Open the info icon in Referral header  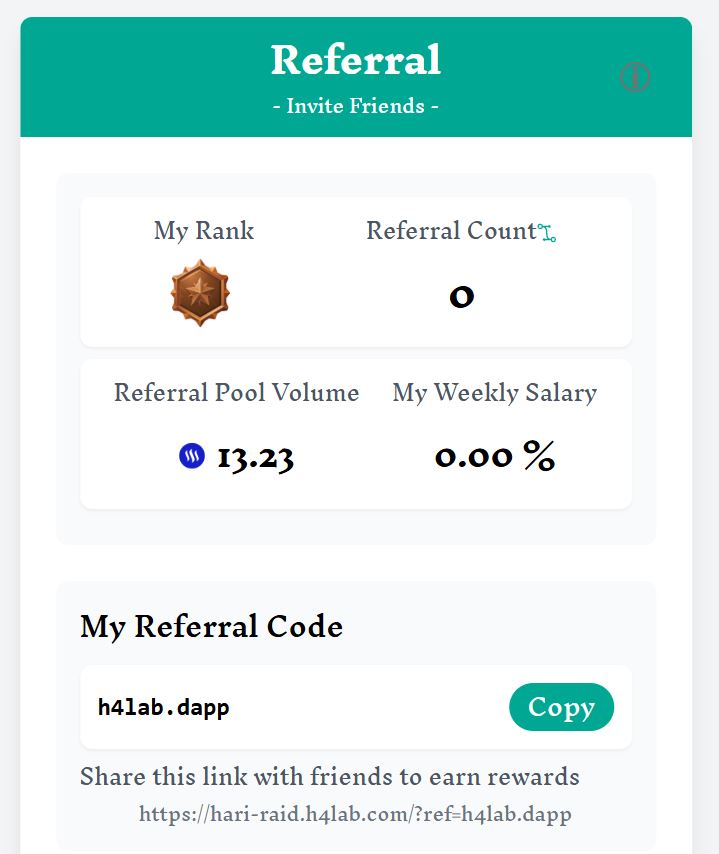click(x=635, y=77)
